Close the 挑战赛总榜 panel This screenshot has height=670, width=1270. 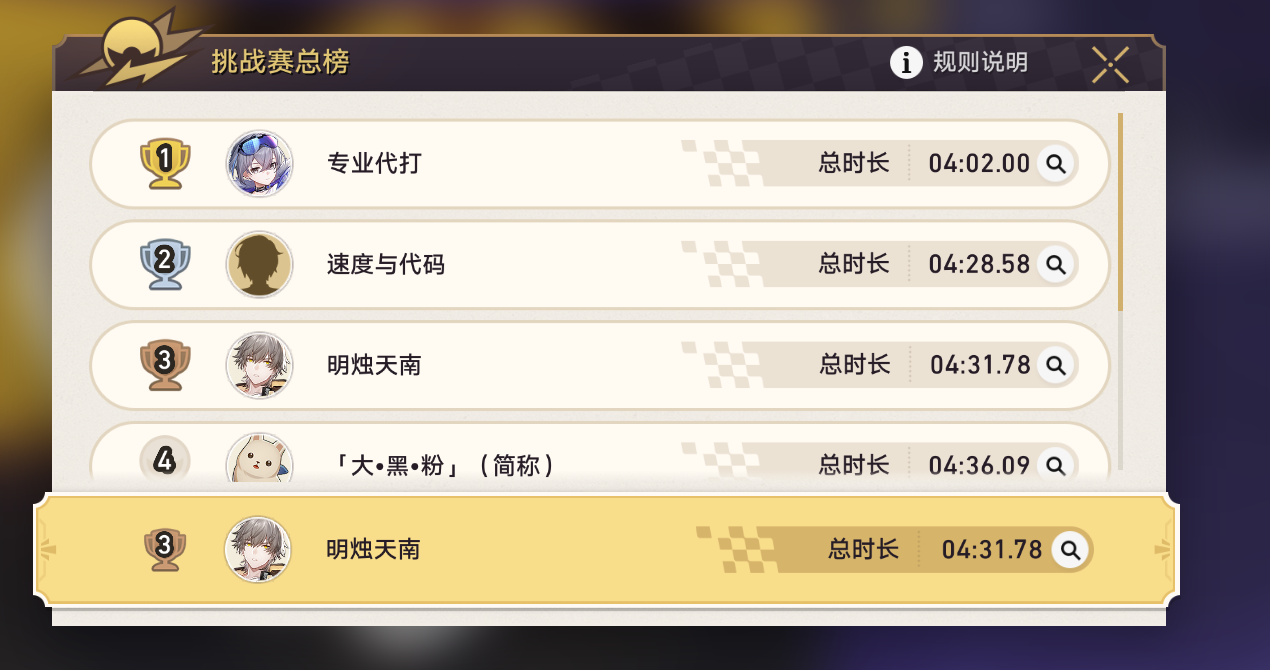pos(1111,64)
